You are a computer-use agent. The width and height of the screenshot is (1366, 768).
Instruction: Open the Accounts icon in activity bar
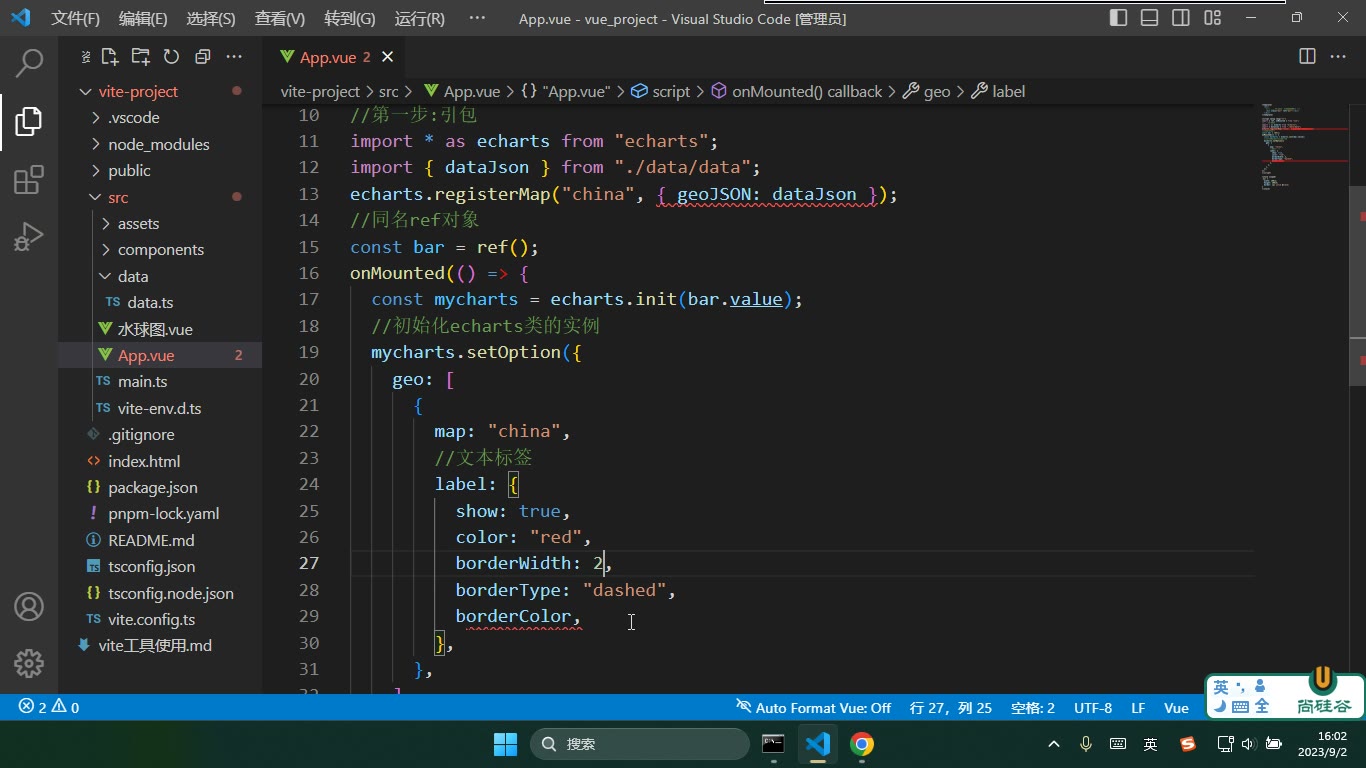[29, 606]
